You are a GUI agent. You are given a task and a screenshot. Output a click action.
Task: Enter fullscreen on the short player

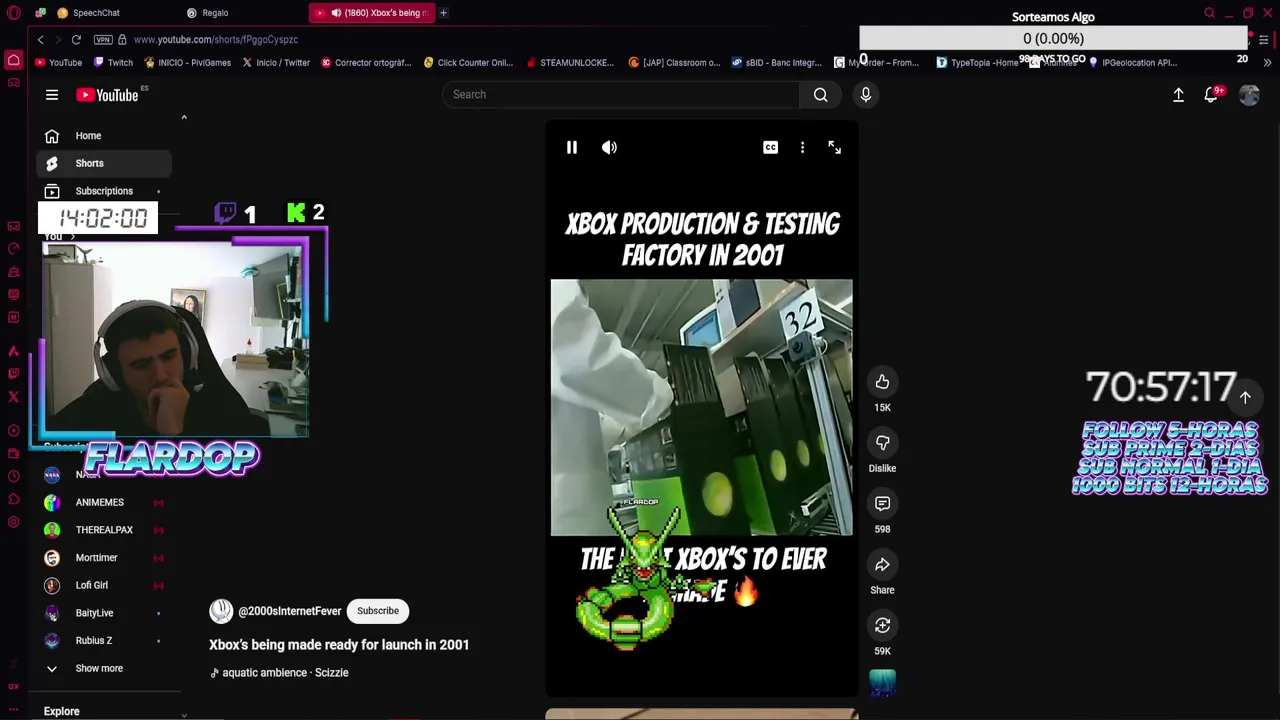834,147
